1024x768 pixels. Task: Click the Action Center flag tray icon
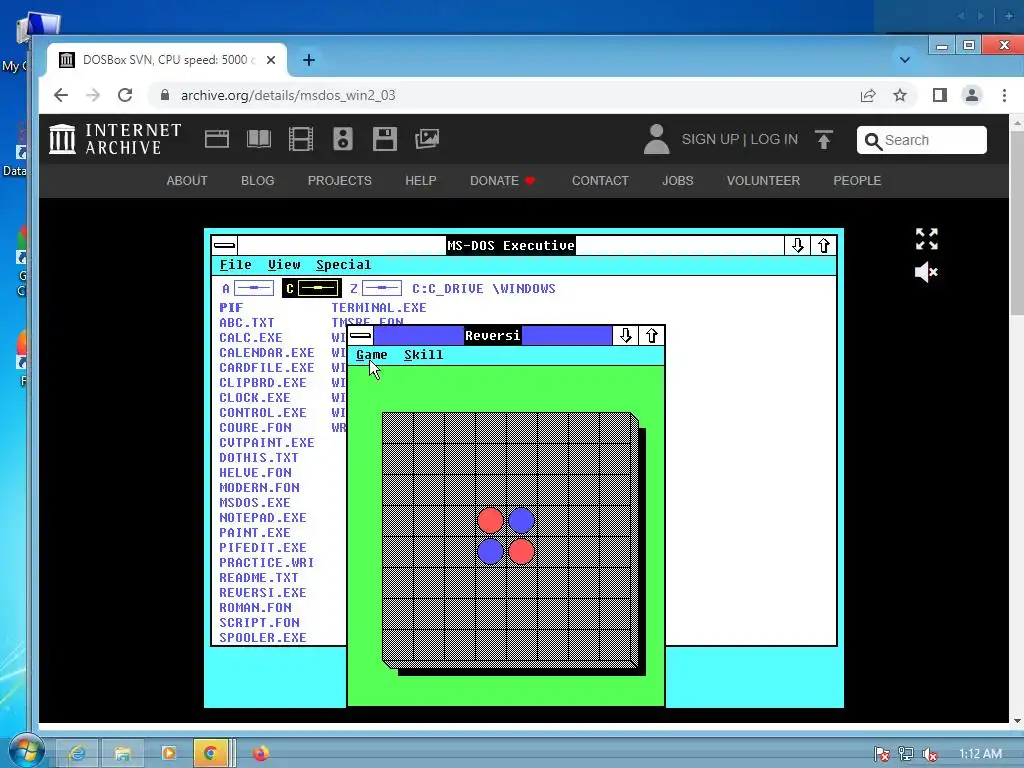[881, 754]
